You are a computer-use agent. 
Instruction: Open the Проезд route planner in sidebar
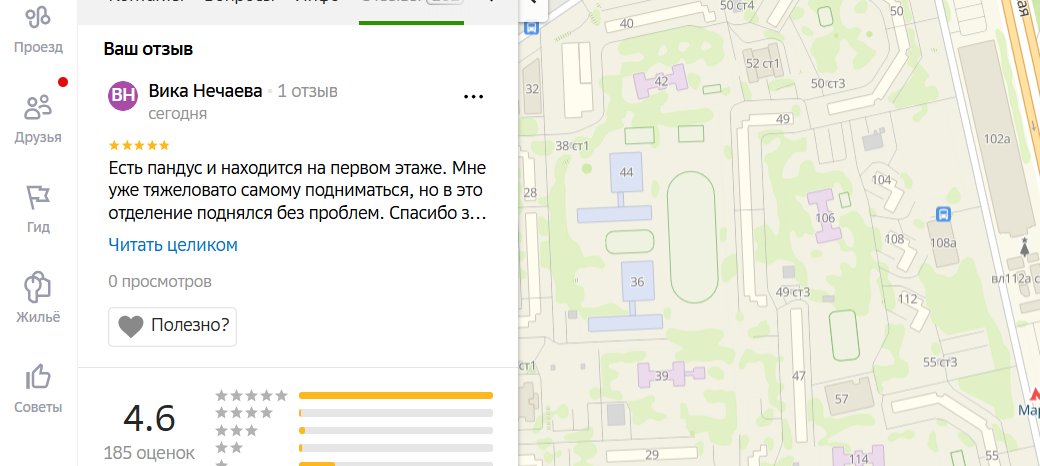[38, 30]
